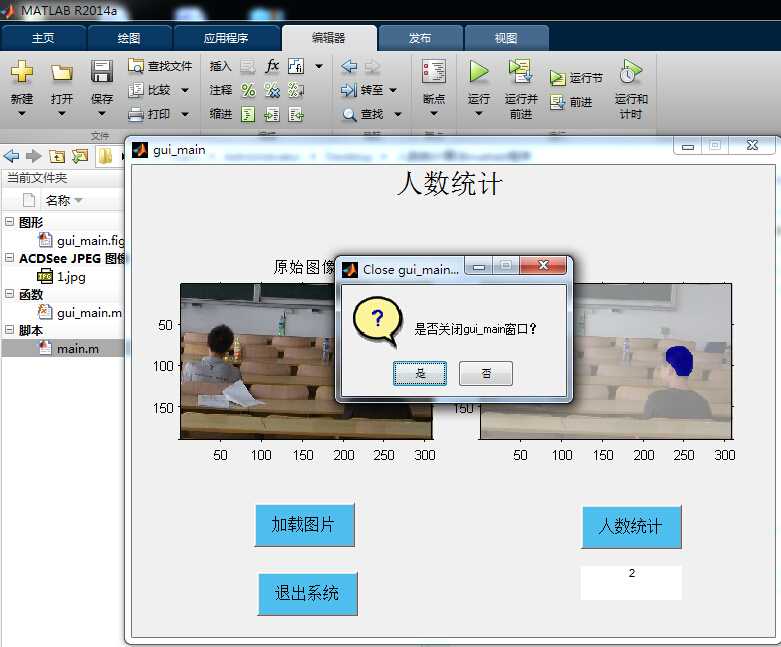Close the Close gui_main dialog
781x647 pixels.
543,265
